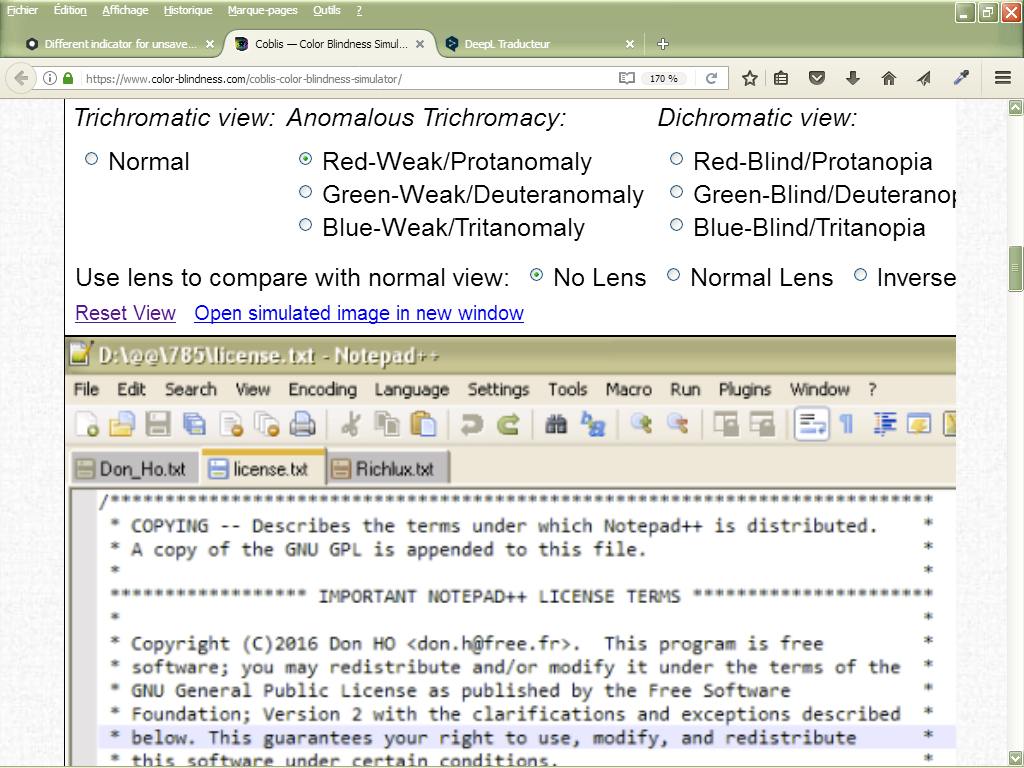1024x768 pixels.
Task: Go back with Firefox back arrow
Action: [21, 78]
